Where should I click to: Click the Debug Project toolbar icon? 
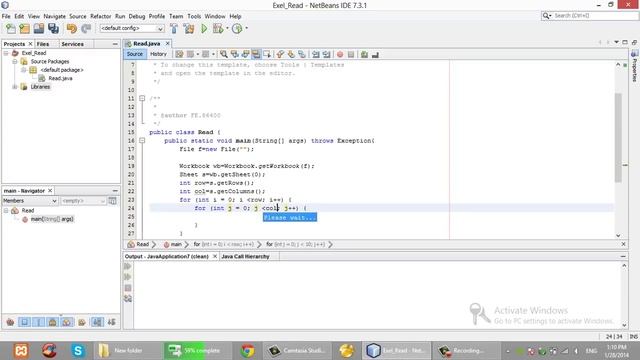(x=218, y=29)
